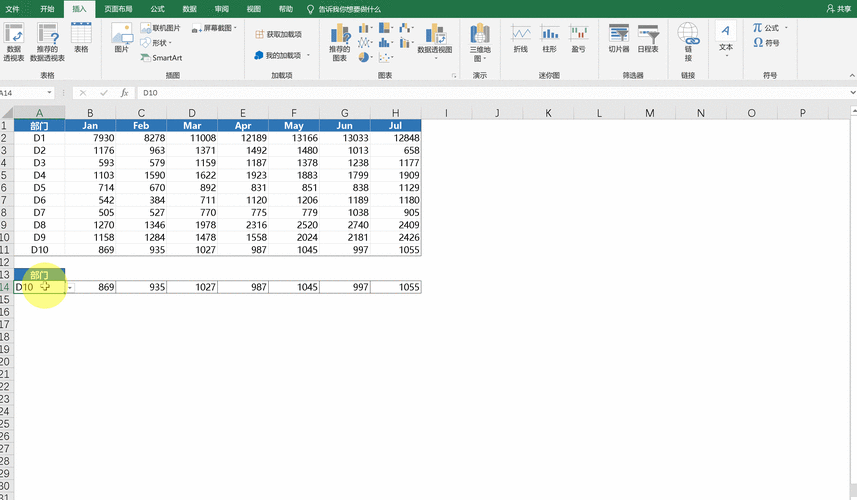
Task: Open the Equation (公式) dropdown arrow
Action: (786, 28)
